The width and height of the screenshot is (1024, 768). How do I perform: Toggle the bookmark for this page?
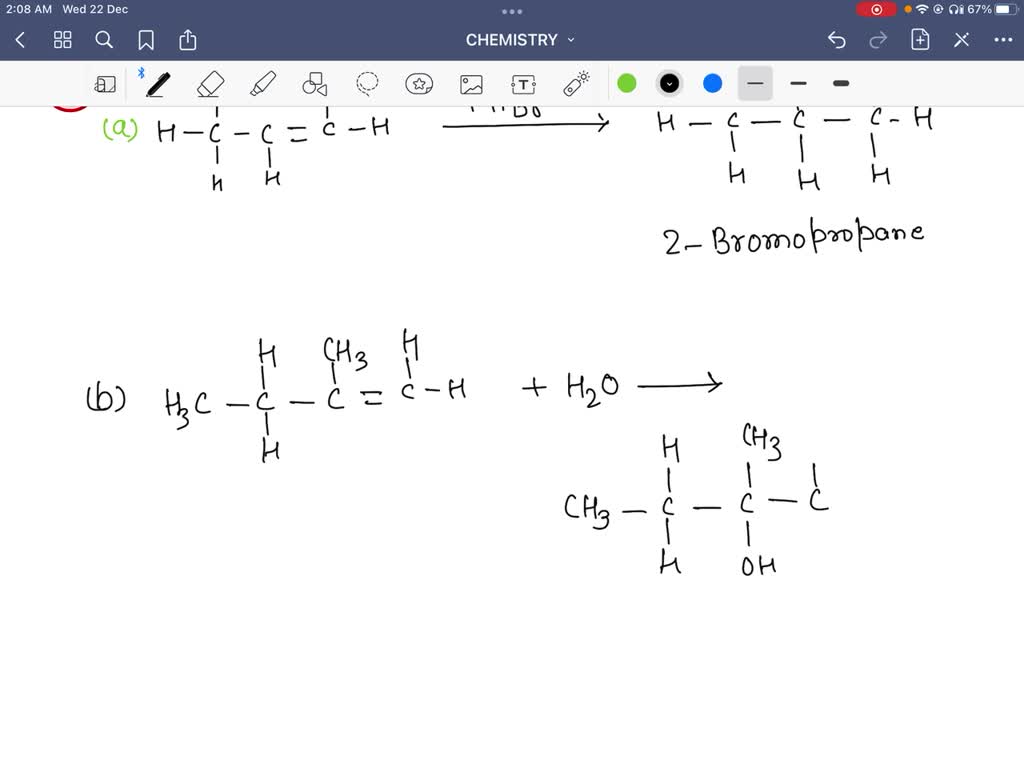[x=147, y=40]
